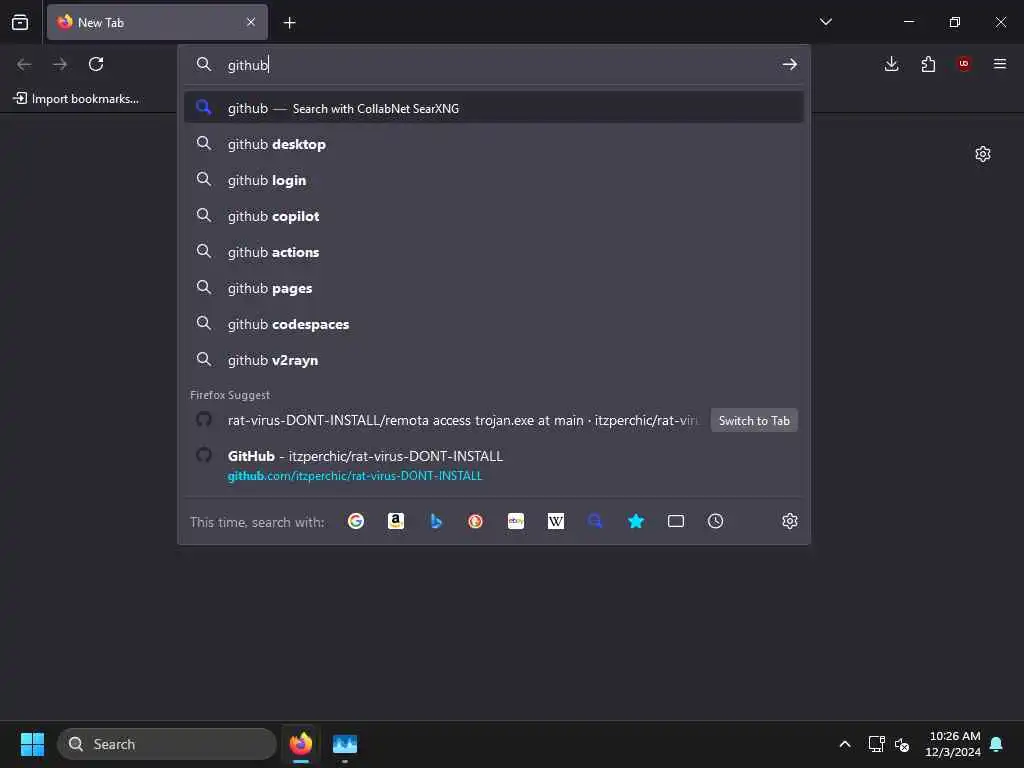Expand the list all tabs chevron

click(825, 22)
